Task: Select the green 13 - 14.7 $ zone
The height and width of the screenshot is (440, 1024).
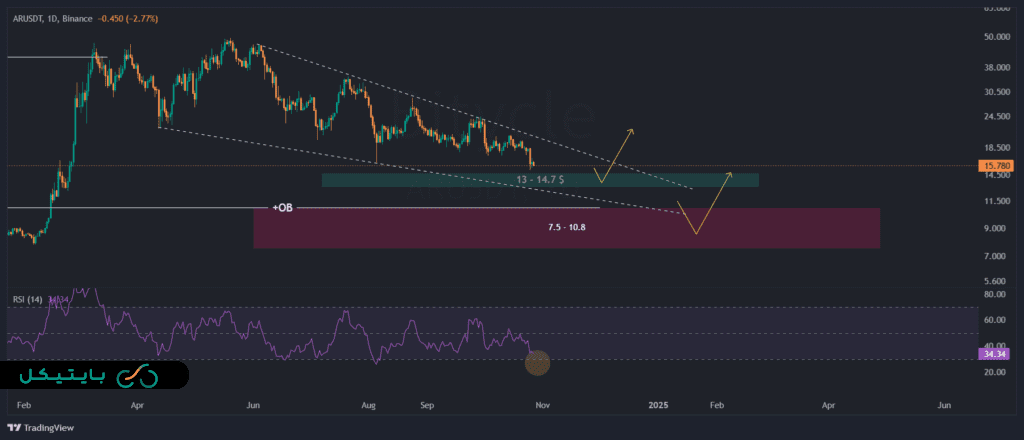Action: (540, 179)
